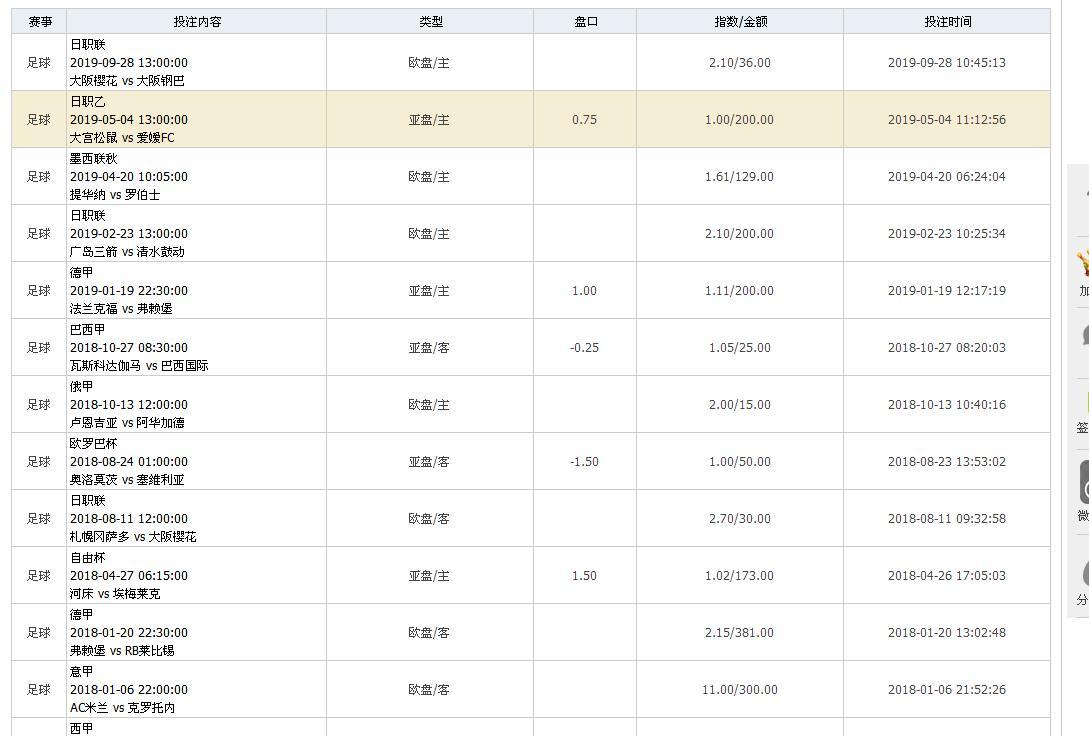Click the 投注内容 column header
Image resolution: width=1089 pixels, height=736 pixels.
[197, 21]
